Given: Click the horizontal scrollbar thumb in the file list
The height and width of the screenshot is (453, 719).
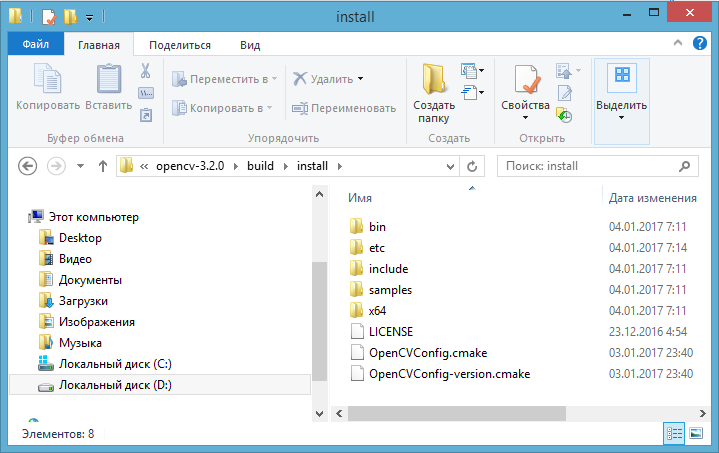Looking at the screenshot, I should pos(457,414).
